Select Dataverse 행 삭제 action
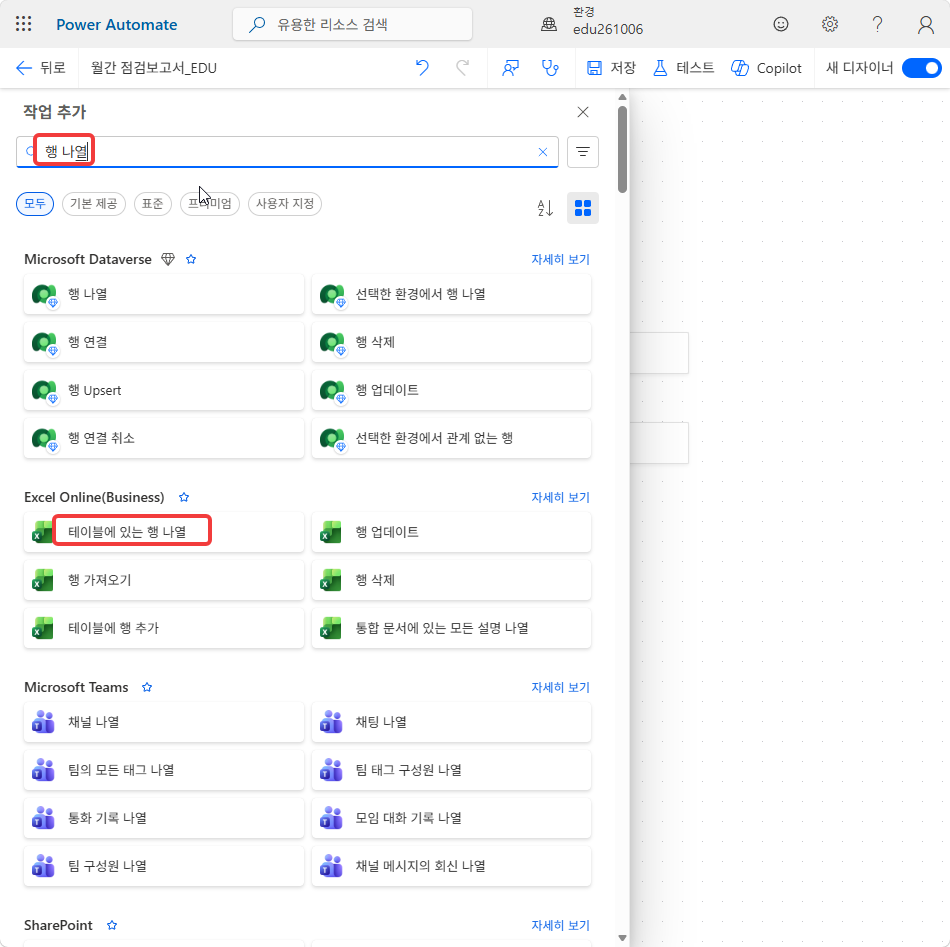This screenshot has height=947, width=950. [x=451, y=342]
